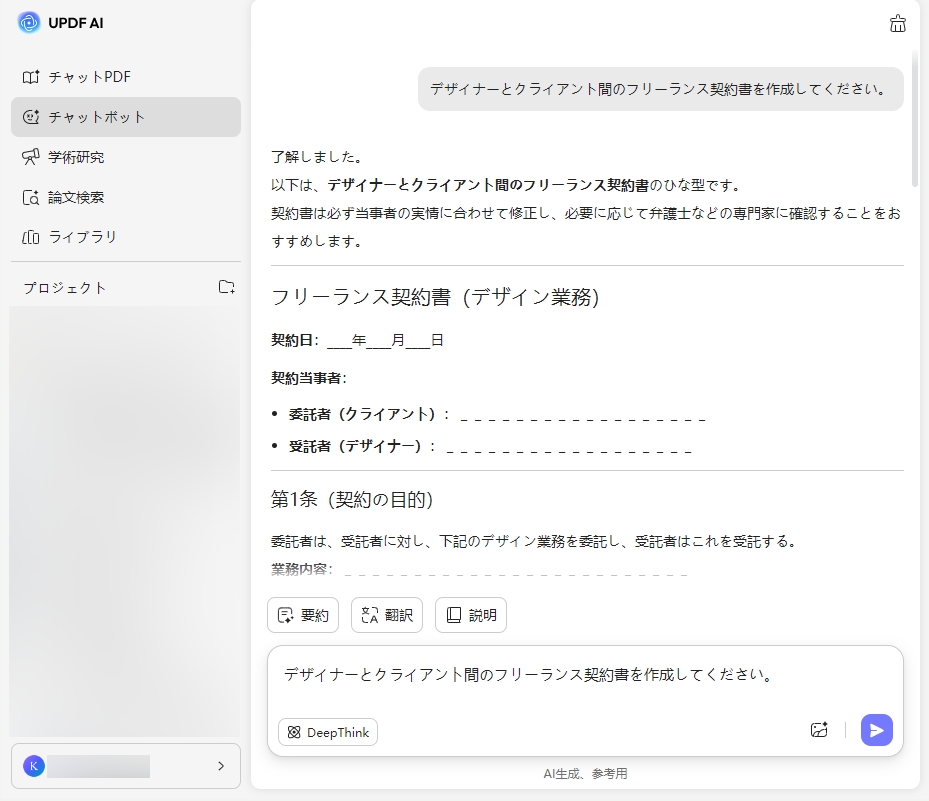The height and width of the screenshot is (801, 929).
Task: Click the user avatar at bottom left
Action: (34, 766)
